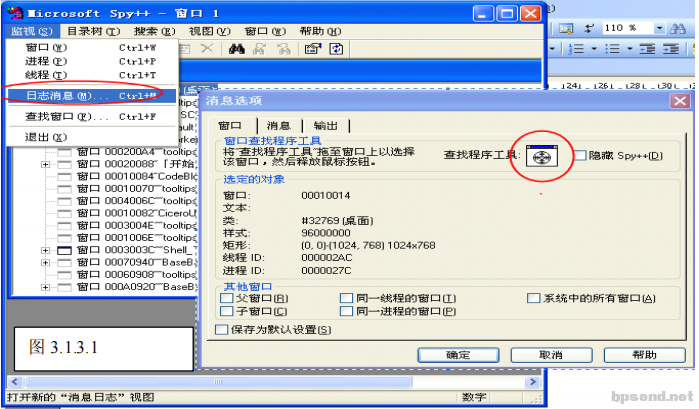This screenshot has width=699, height=409.
Task: Select 日志消息(M)... from the 监视 menu
Action: [91, 96]
